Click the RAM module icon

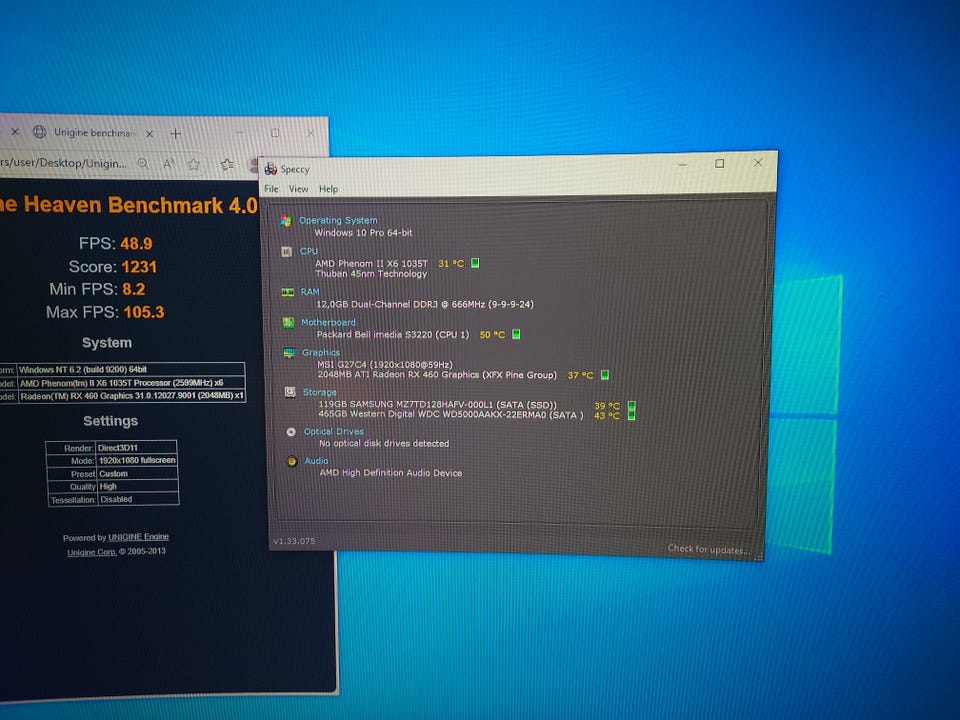287,292
